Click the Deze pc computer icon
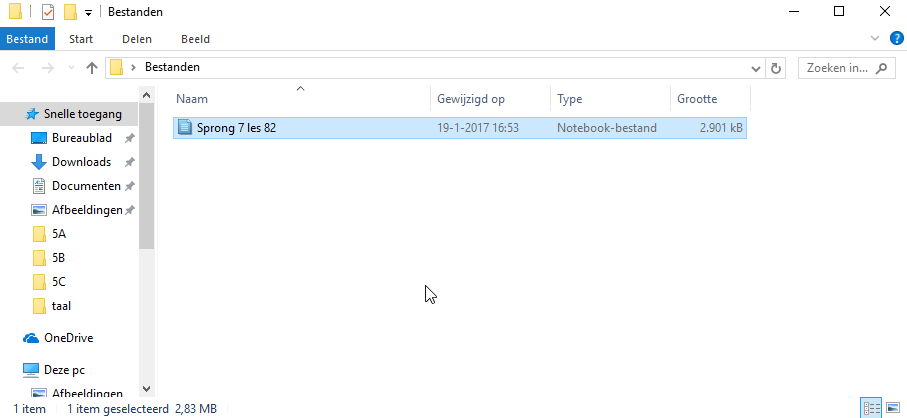The height and width of the screenshot is (418, 907). 31,369
